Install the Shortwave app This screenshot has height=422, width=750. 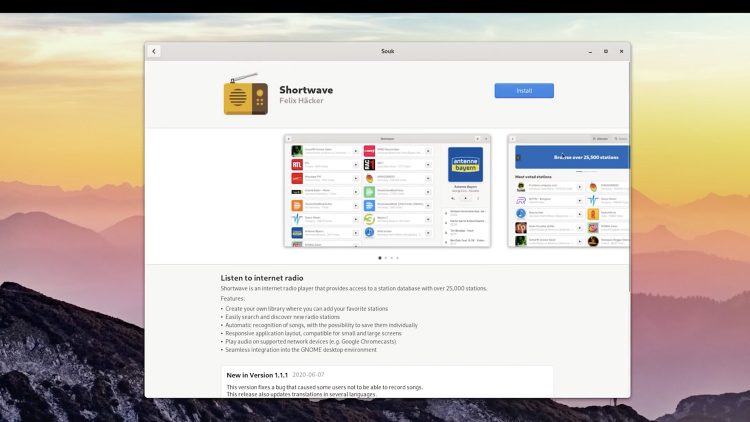524,90
